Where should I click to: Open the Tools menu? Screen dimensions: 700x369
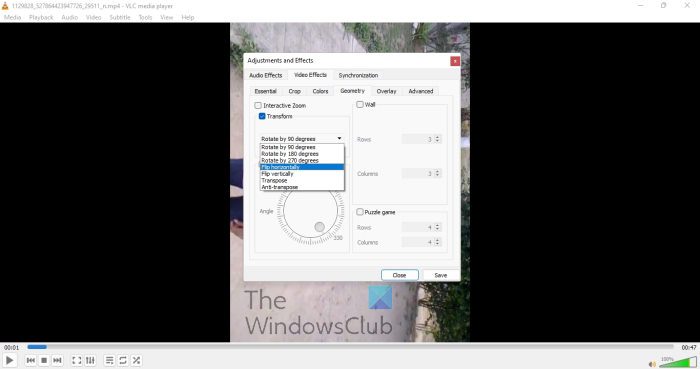(x=145, y=17)
